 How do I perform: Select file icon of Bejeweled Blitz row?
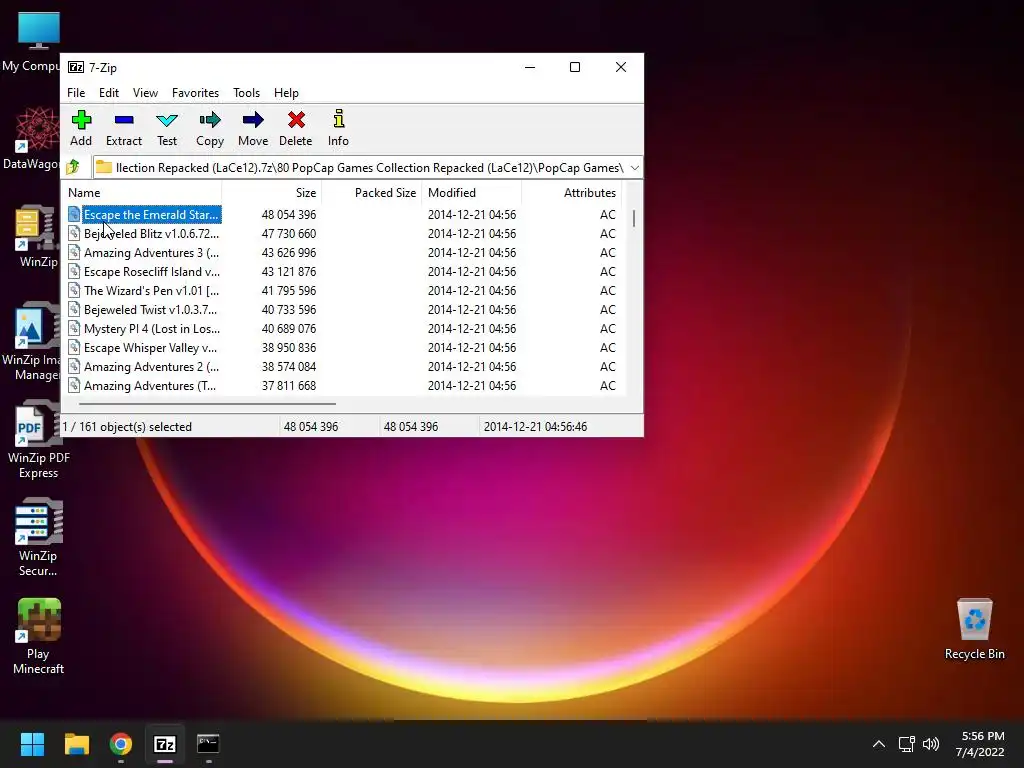[x=74, y=234]
